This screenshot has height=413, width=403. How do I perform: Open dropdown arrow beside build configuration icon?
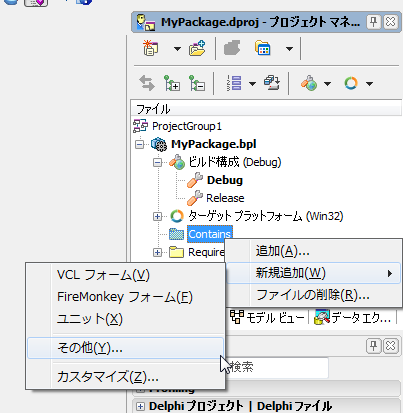tap(328, 84)
